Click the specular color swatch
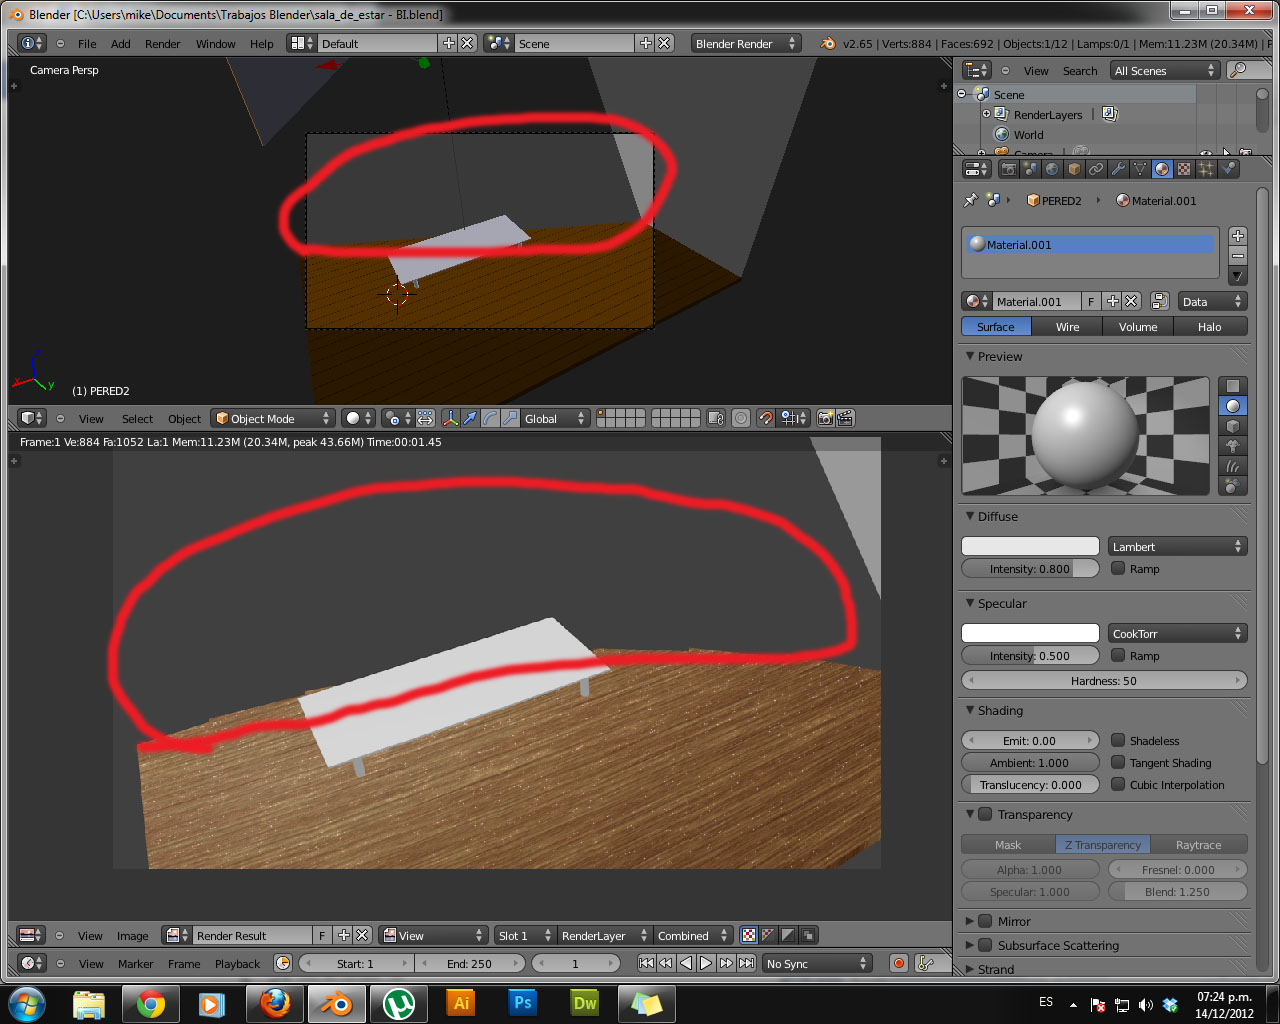 (x=1030, y=633)
